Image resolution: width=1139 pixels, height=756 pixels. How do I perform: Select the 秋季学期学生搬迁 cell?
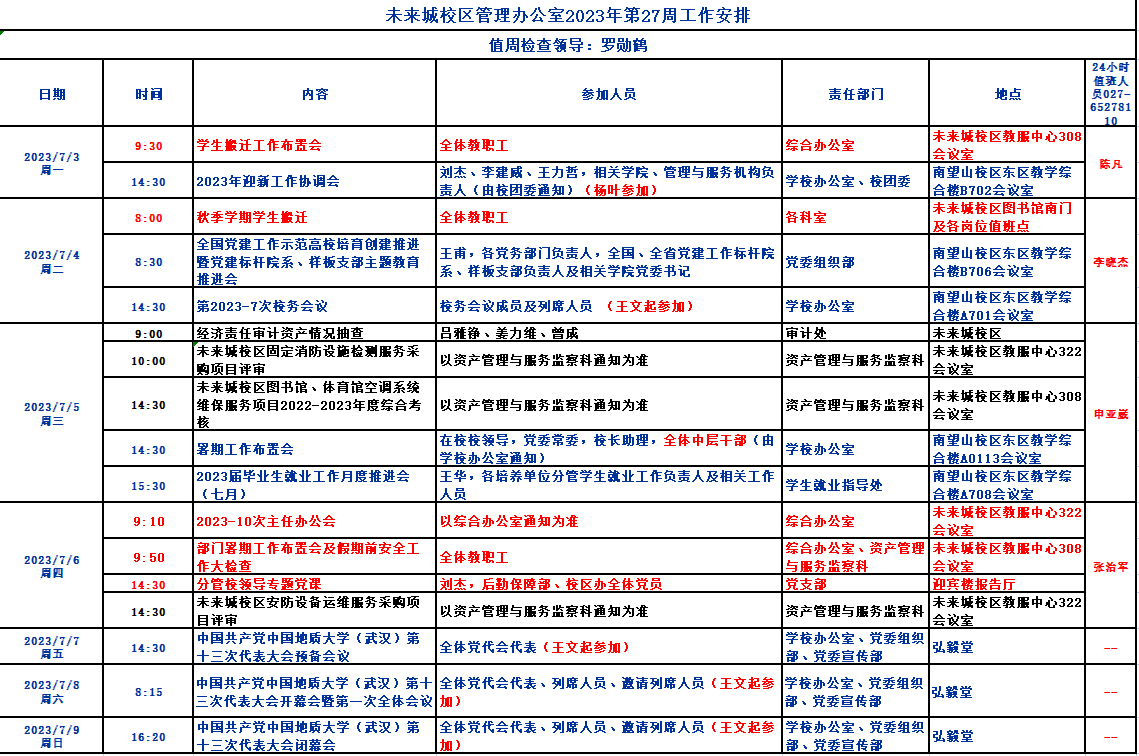coord(315,217)
